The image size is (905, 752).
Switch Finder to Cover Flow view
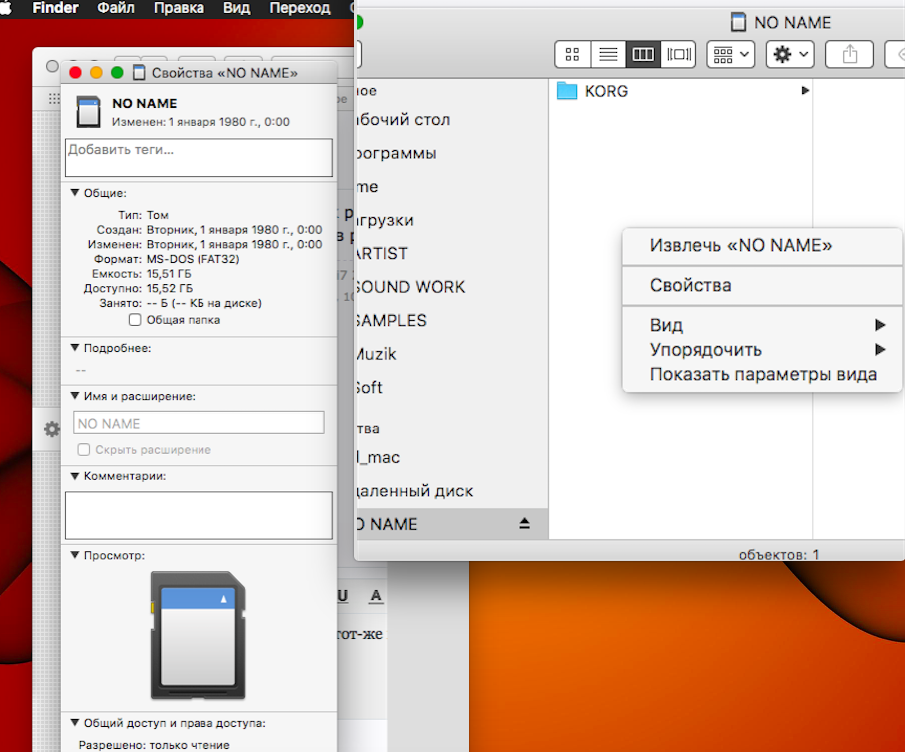coord(678,55)
